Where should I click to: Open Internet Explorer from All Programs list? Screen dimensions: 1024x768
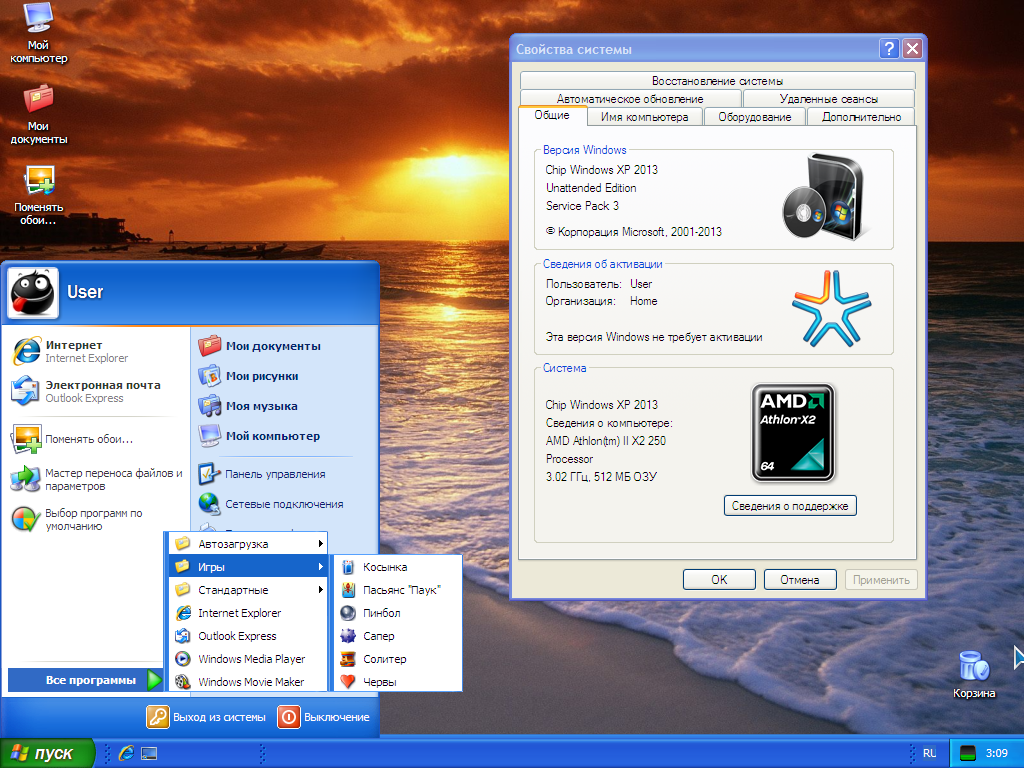(248, 613)
